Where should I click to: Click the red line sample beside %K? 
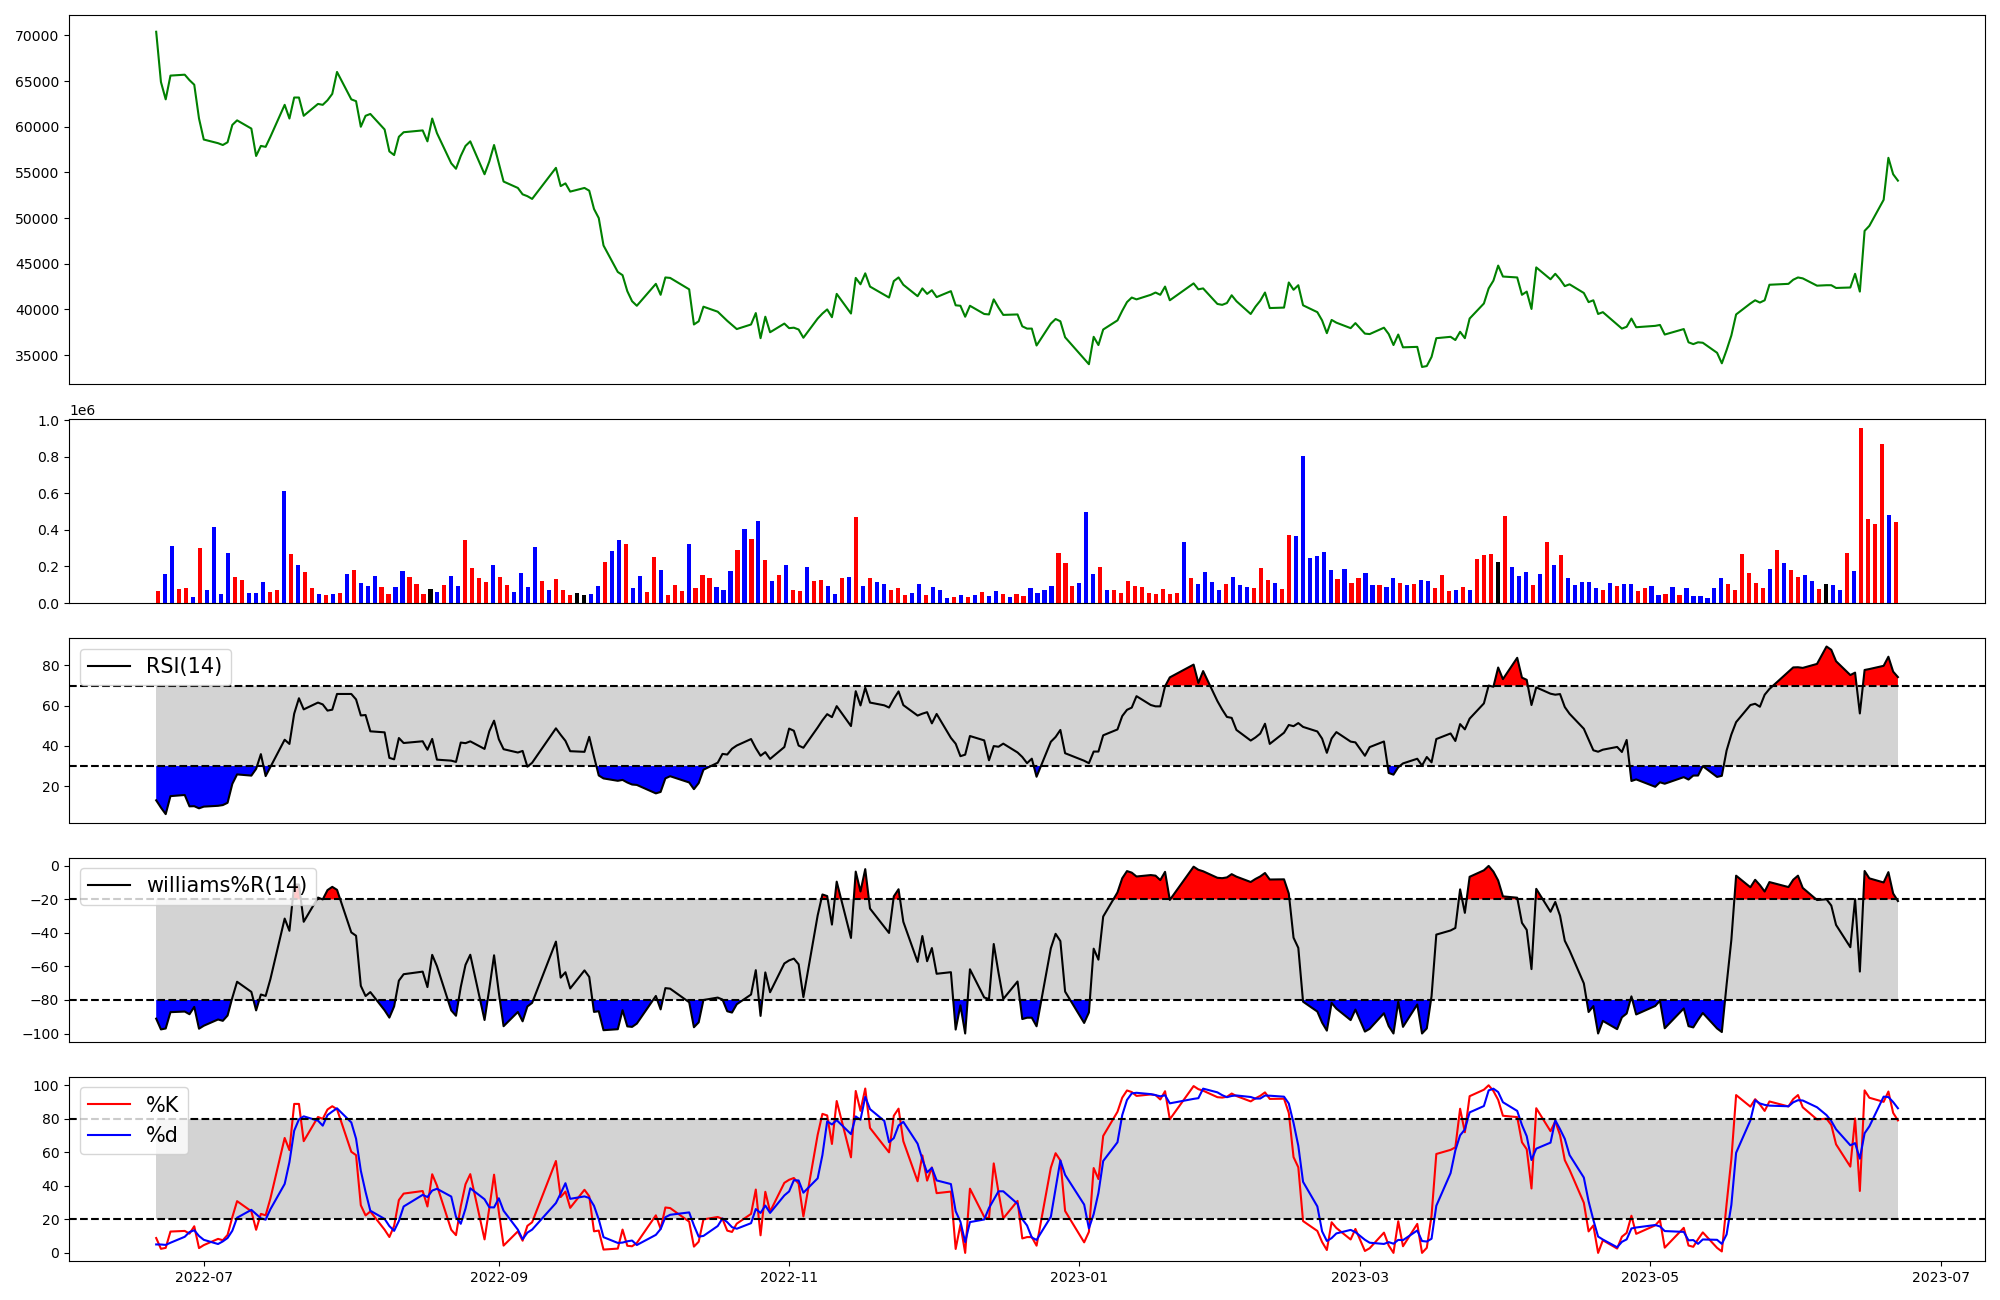[x=110, y=1105]
